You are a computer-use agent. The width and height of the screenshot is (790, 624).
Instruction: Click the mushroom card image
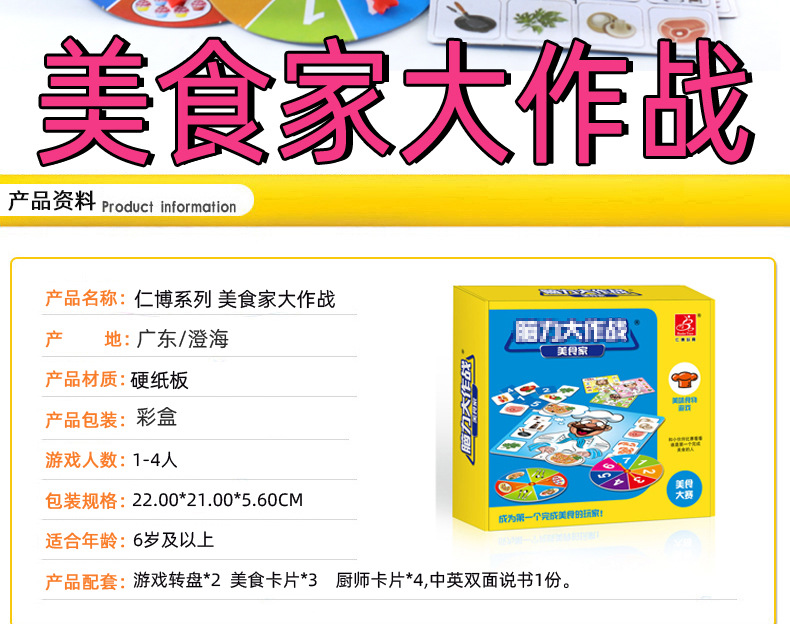tap(608, 25)
